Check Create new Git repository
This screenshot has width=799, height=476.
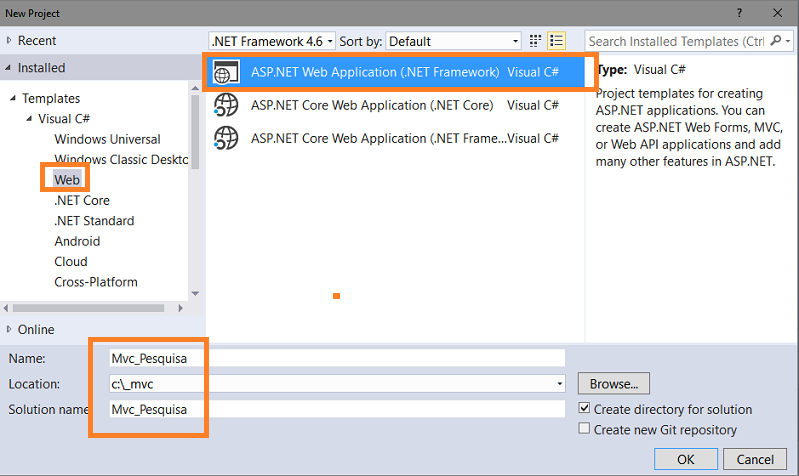pyautogui.click(x=584, y=428)
